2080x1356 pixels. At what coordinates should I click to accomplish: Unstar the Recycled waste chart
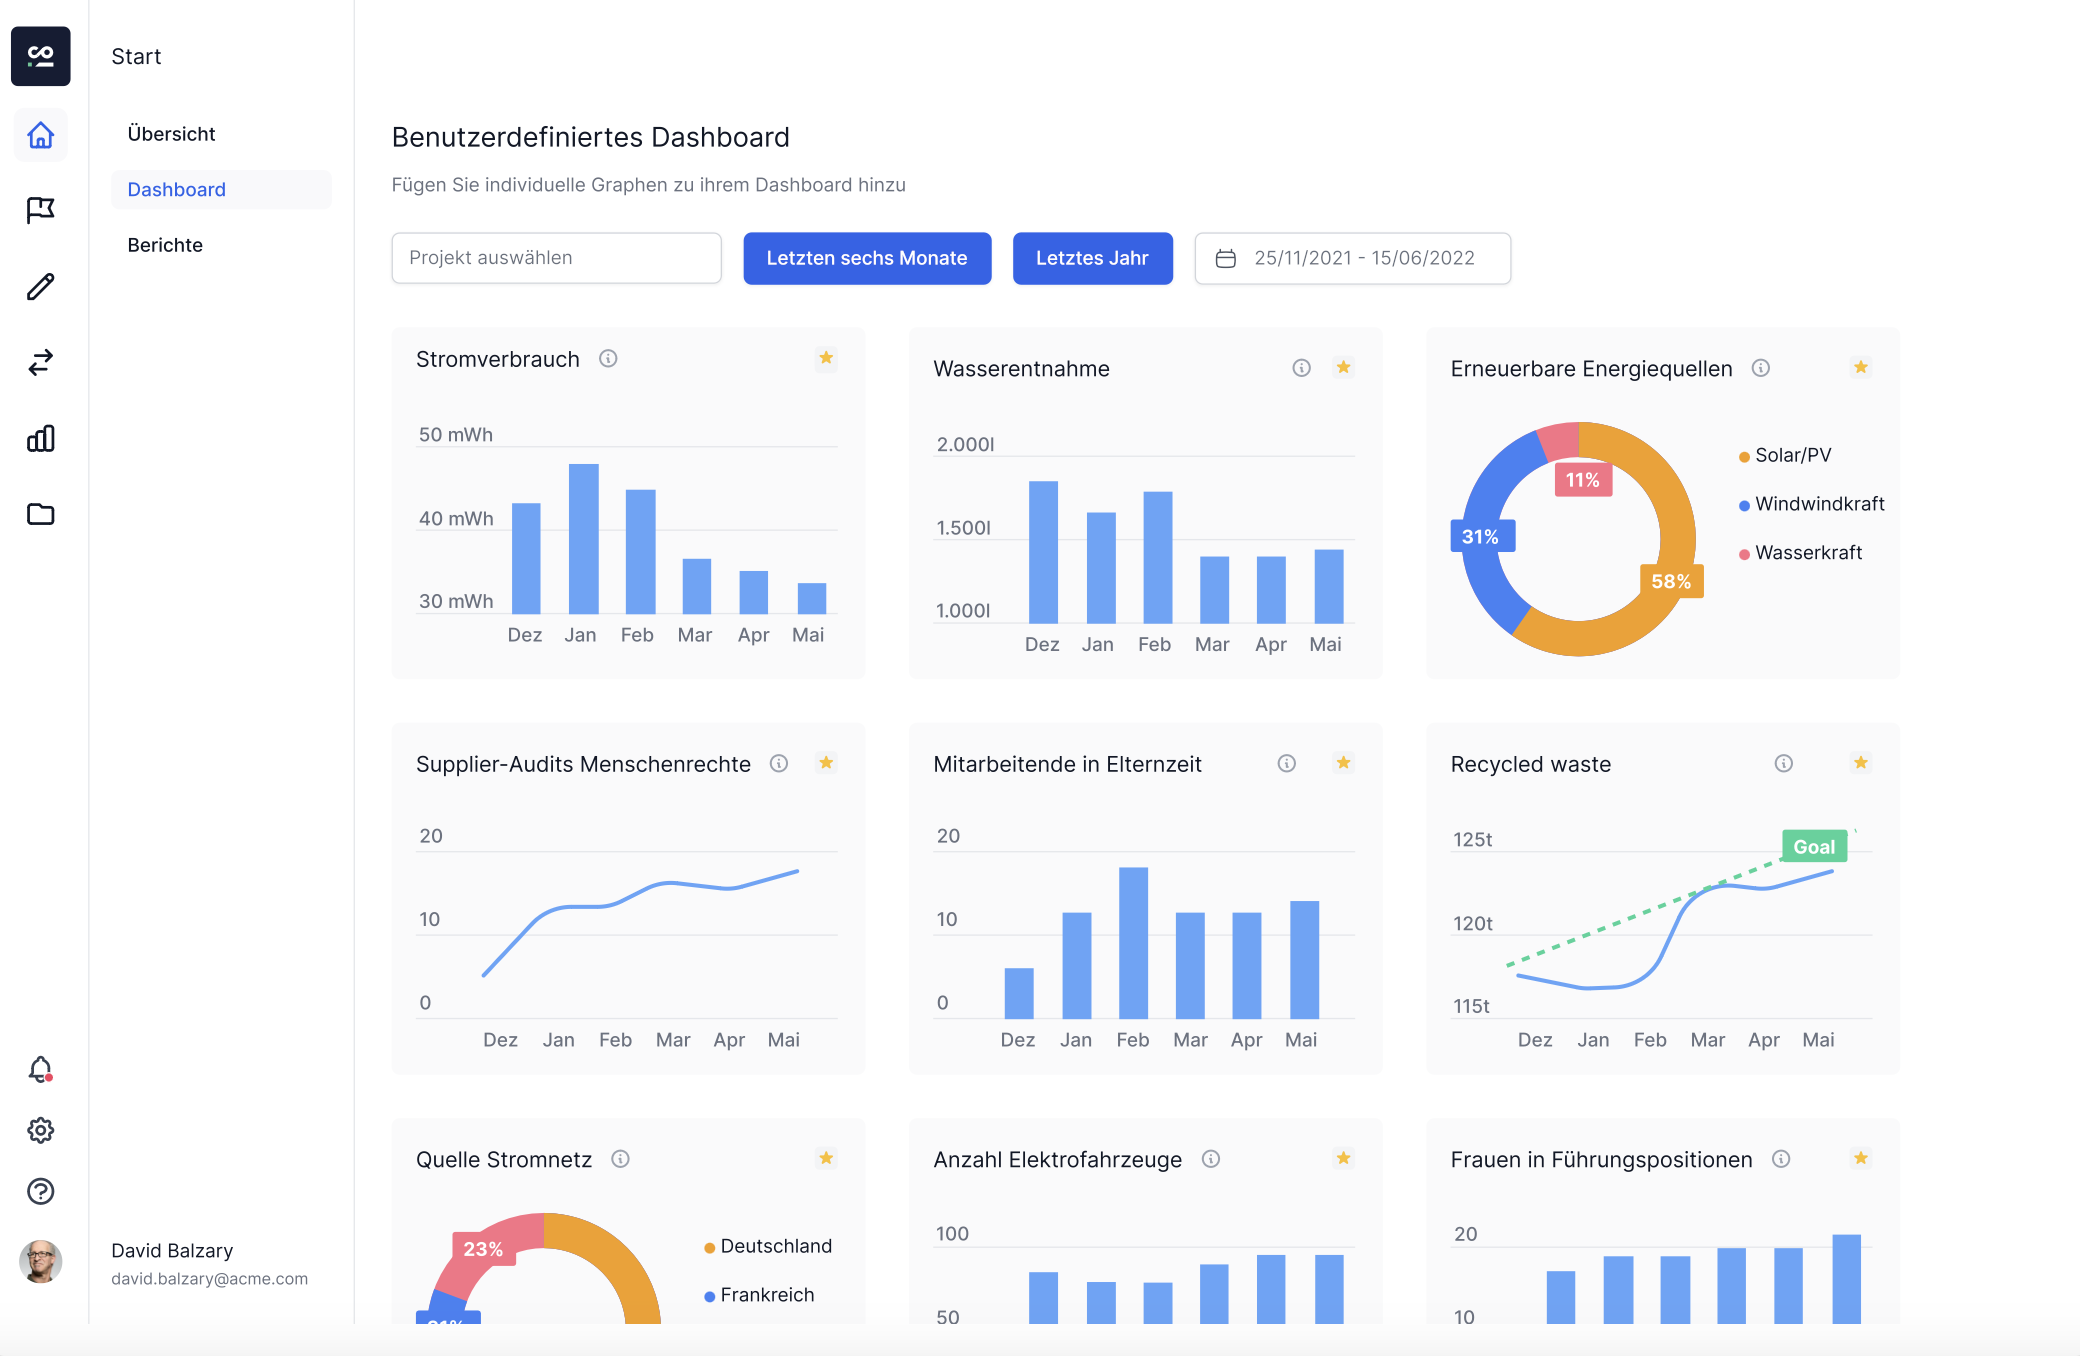(1860, 763)
